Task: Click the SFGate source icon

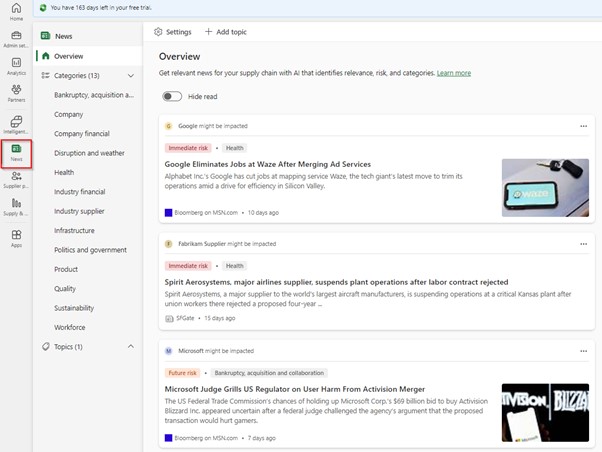Action: coord(169,318)
